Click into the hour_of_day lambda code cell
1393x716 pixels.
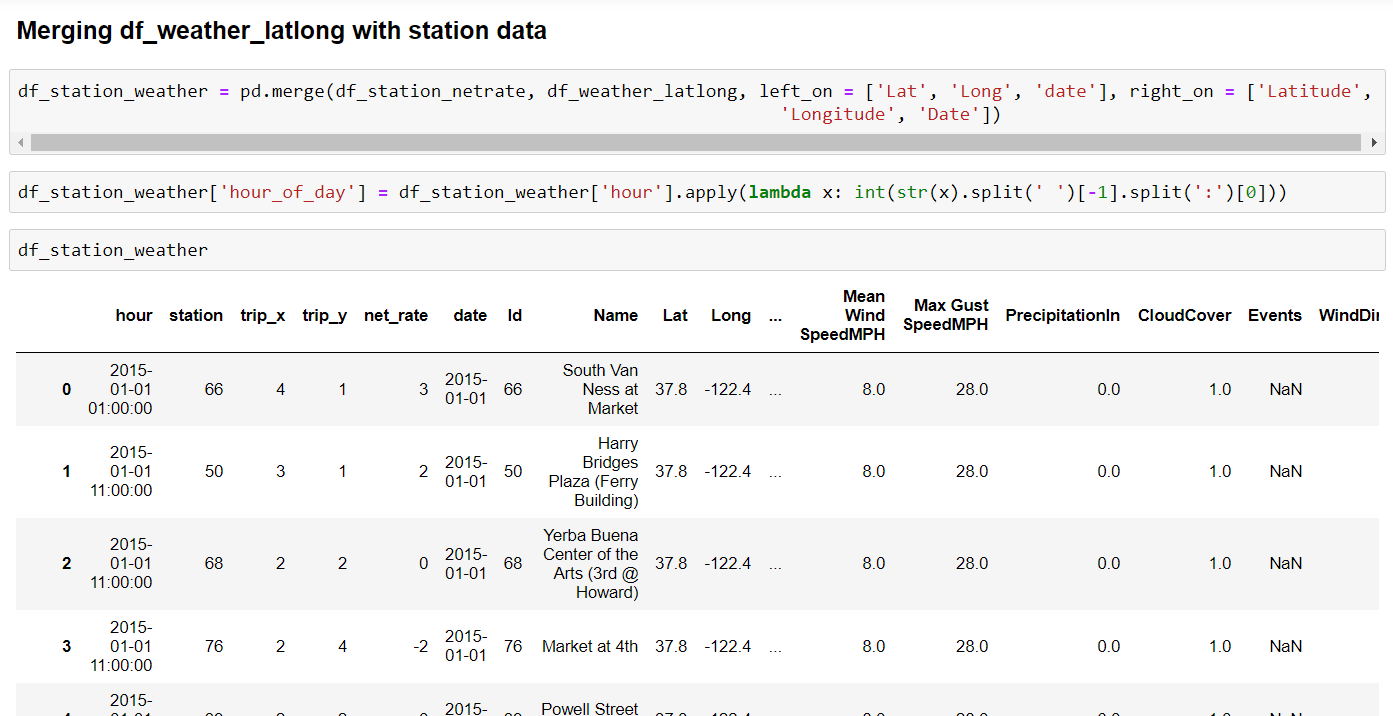[697, 192]
